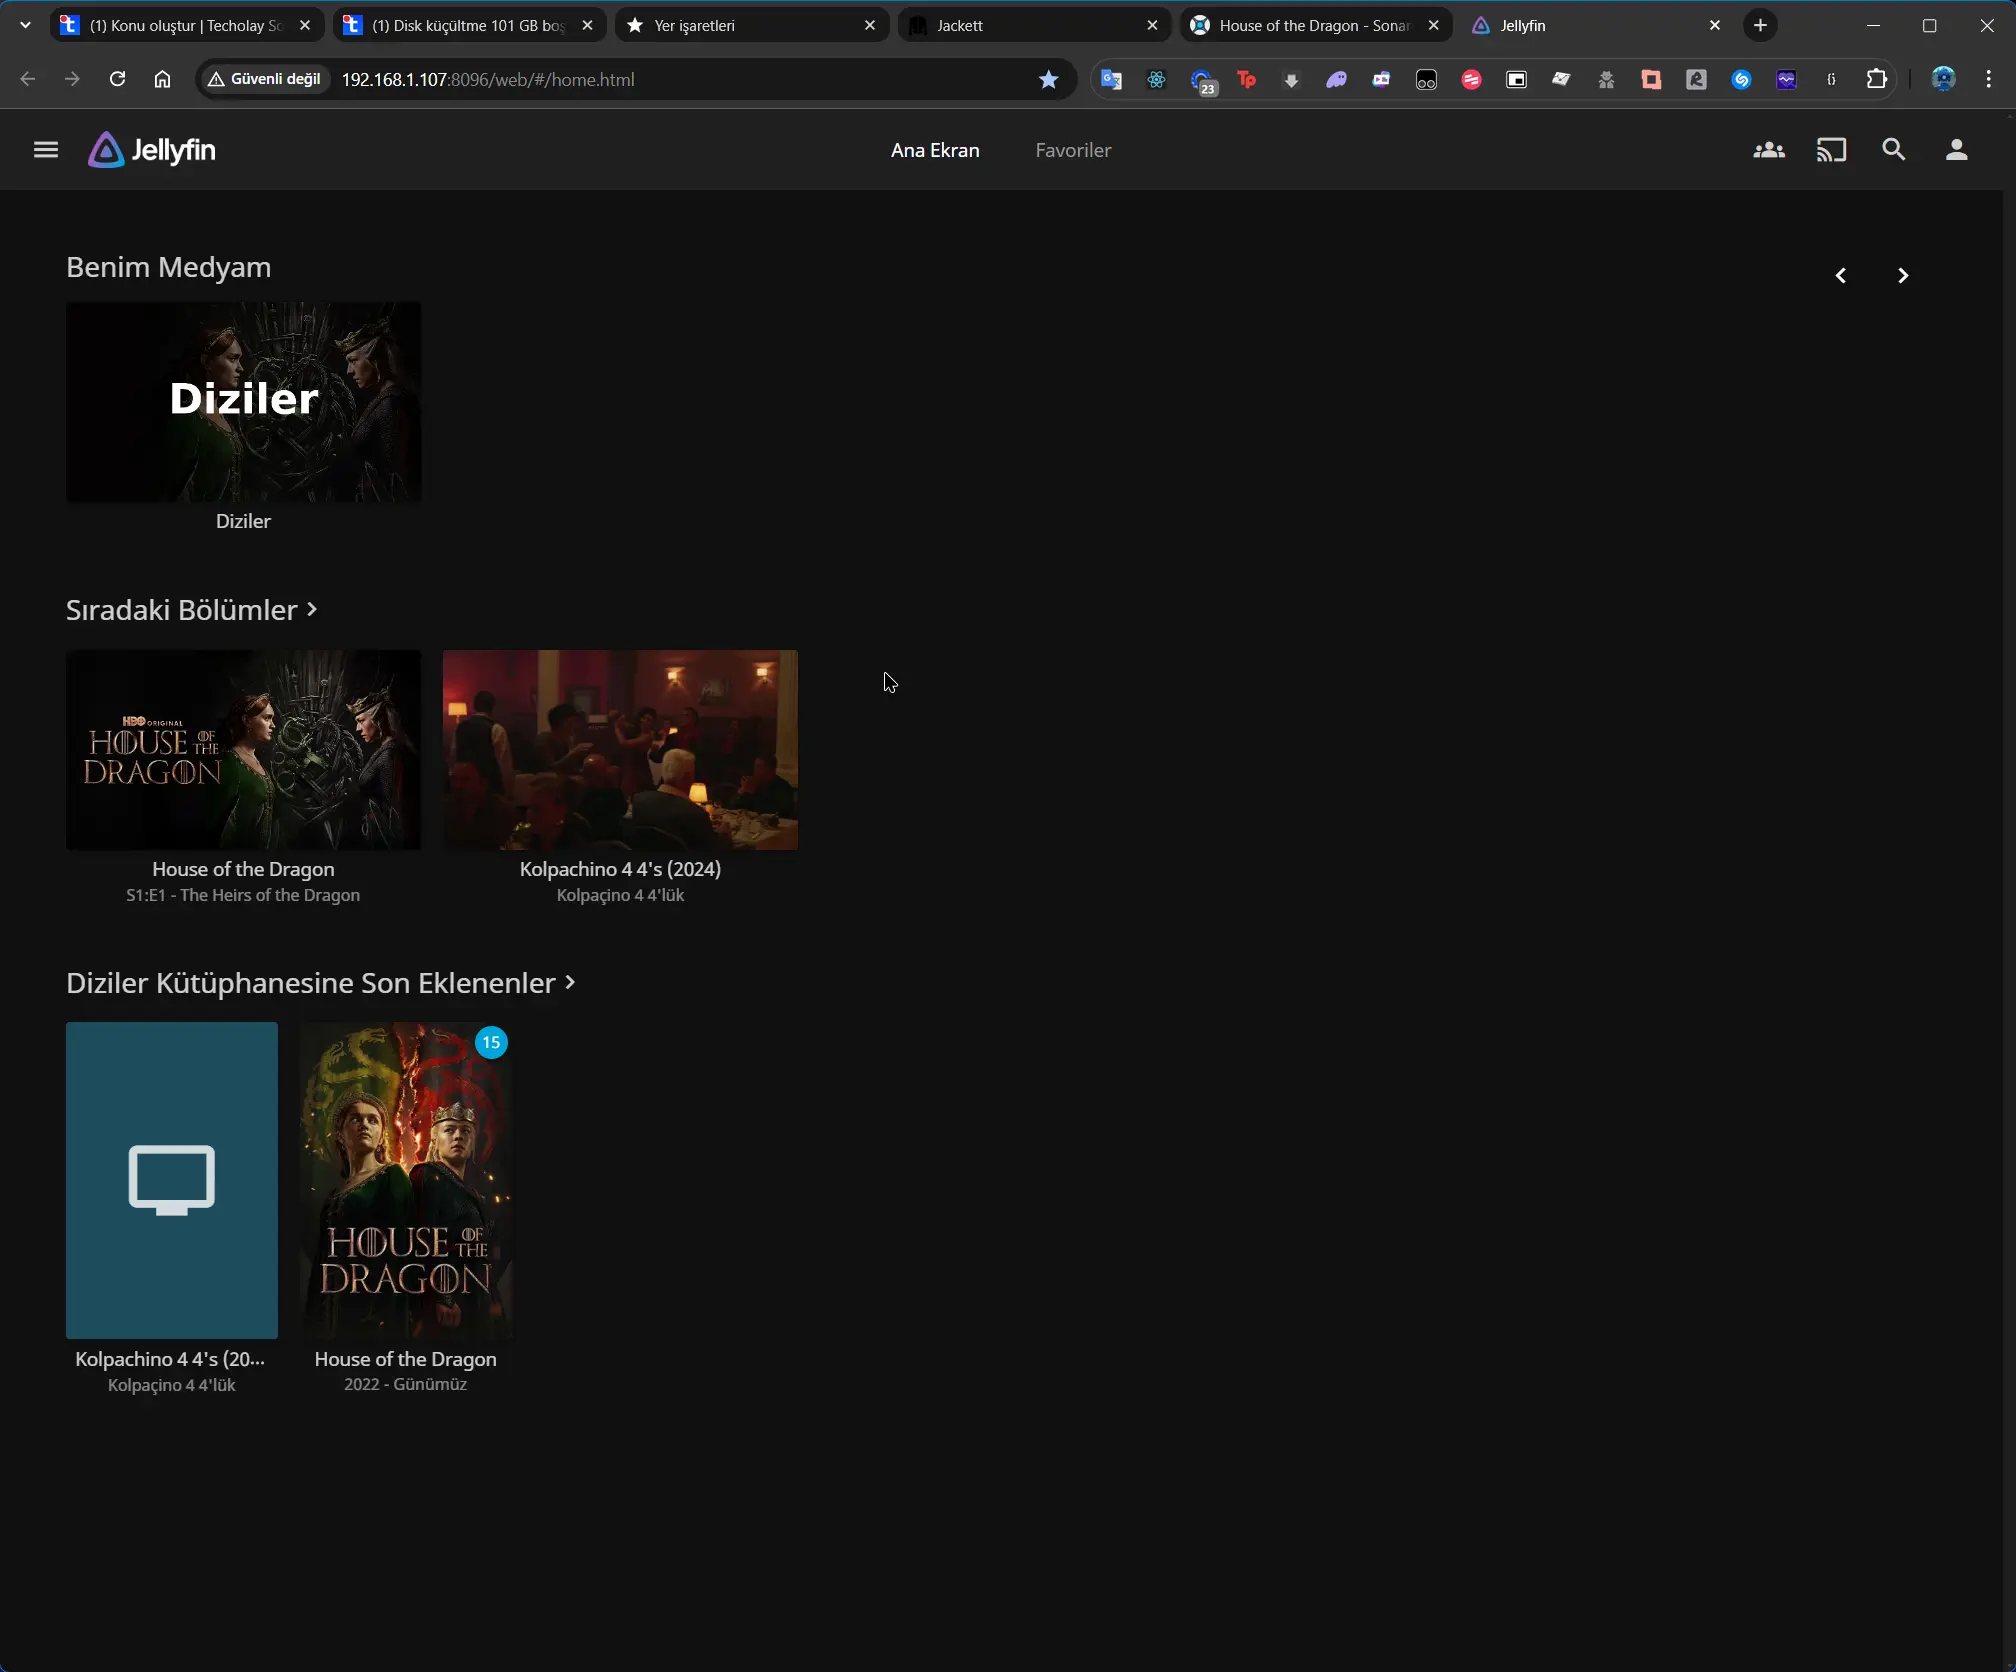Click the 'Diziler' label under library card
The height and width of the screenshot is (1672, 2016).
point(243,521)
